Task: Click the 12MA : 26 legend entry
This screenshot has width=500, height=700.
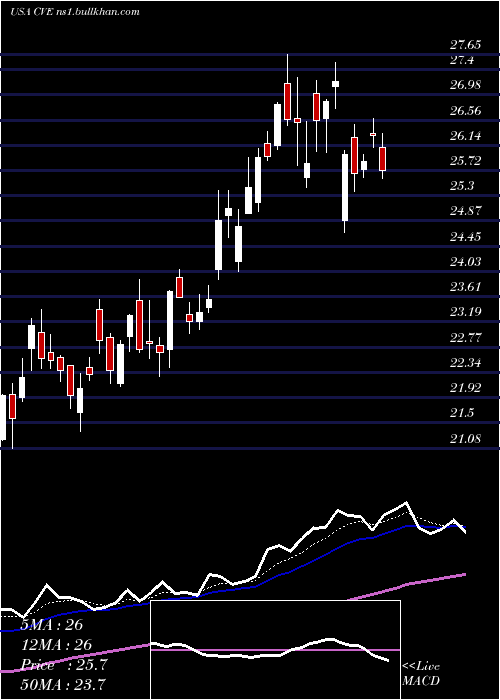Action: tap(56, 644)
